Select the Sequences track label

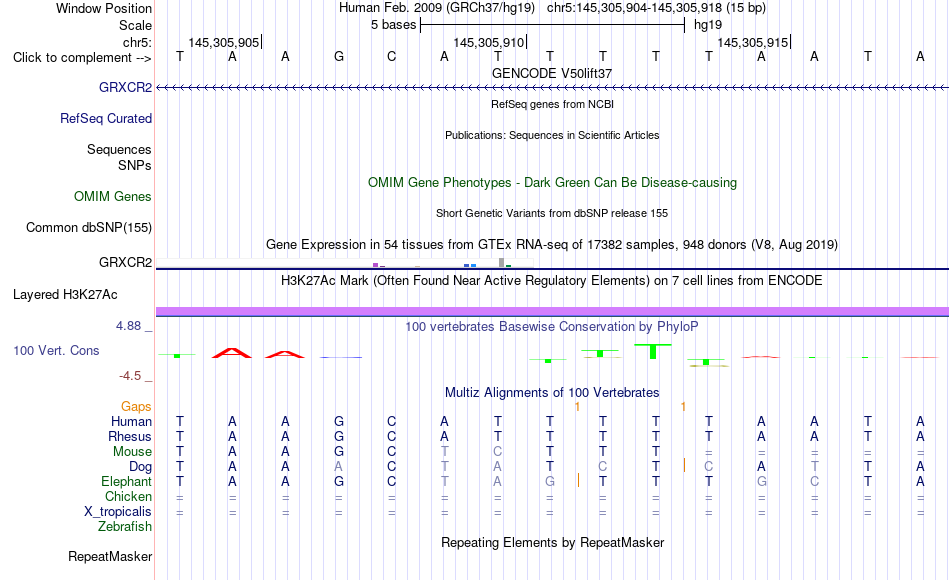(119, 150)
